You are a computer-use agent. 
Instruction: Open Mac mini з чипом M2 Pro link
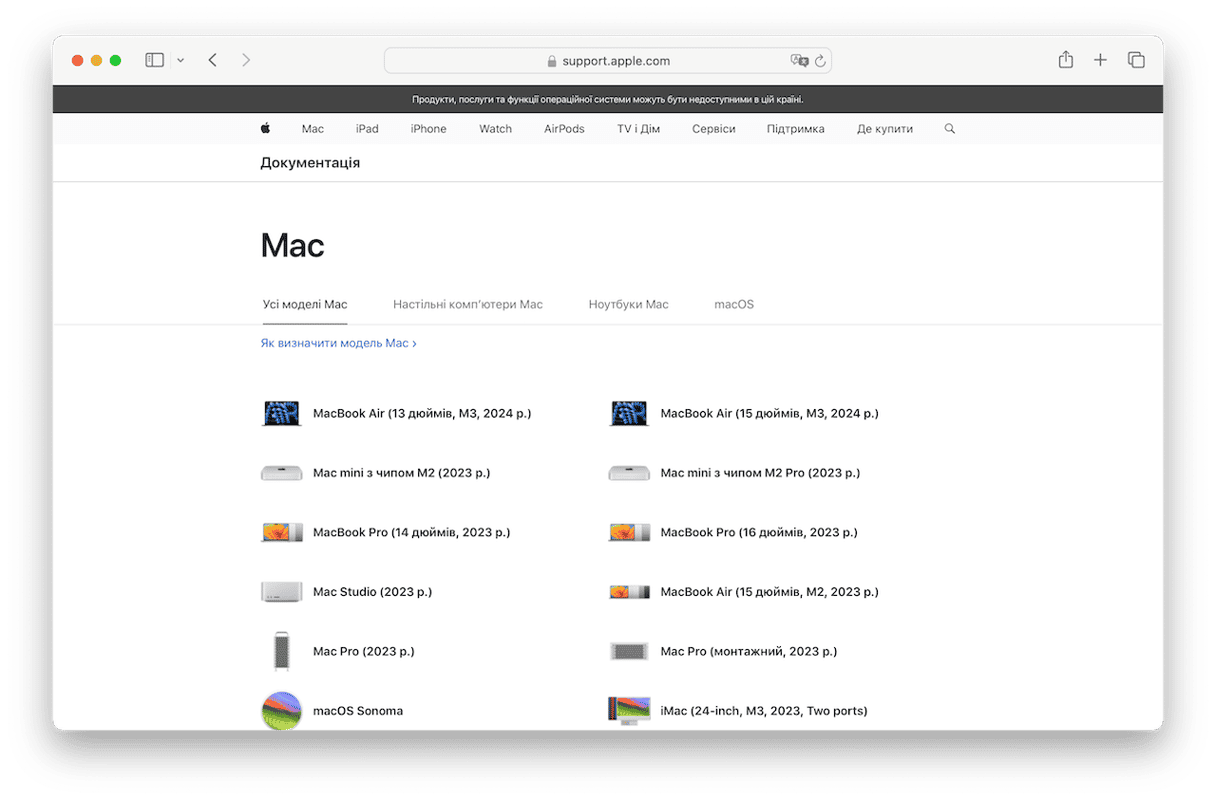point(760,473)
